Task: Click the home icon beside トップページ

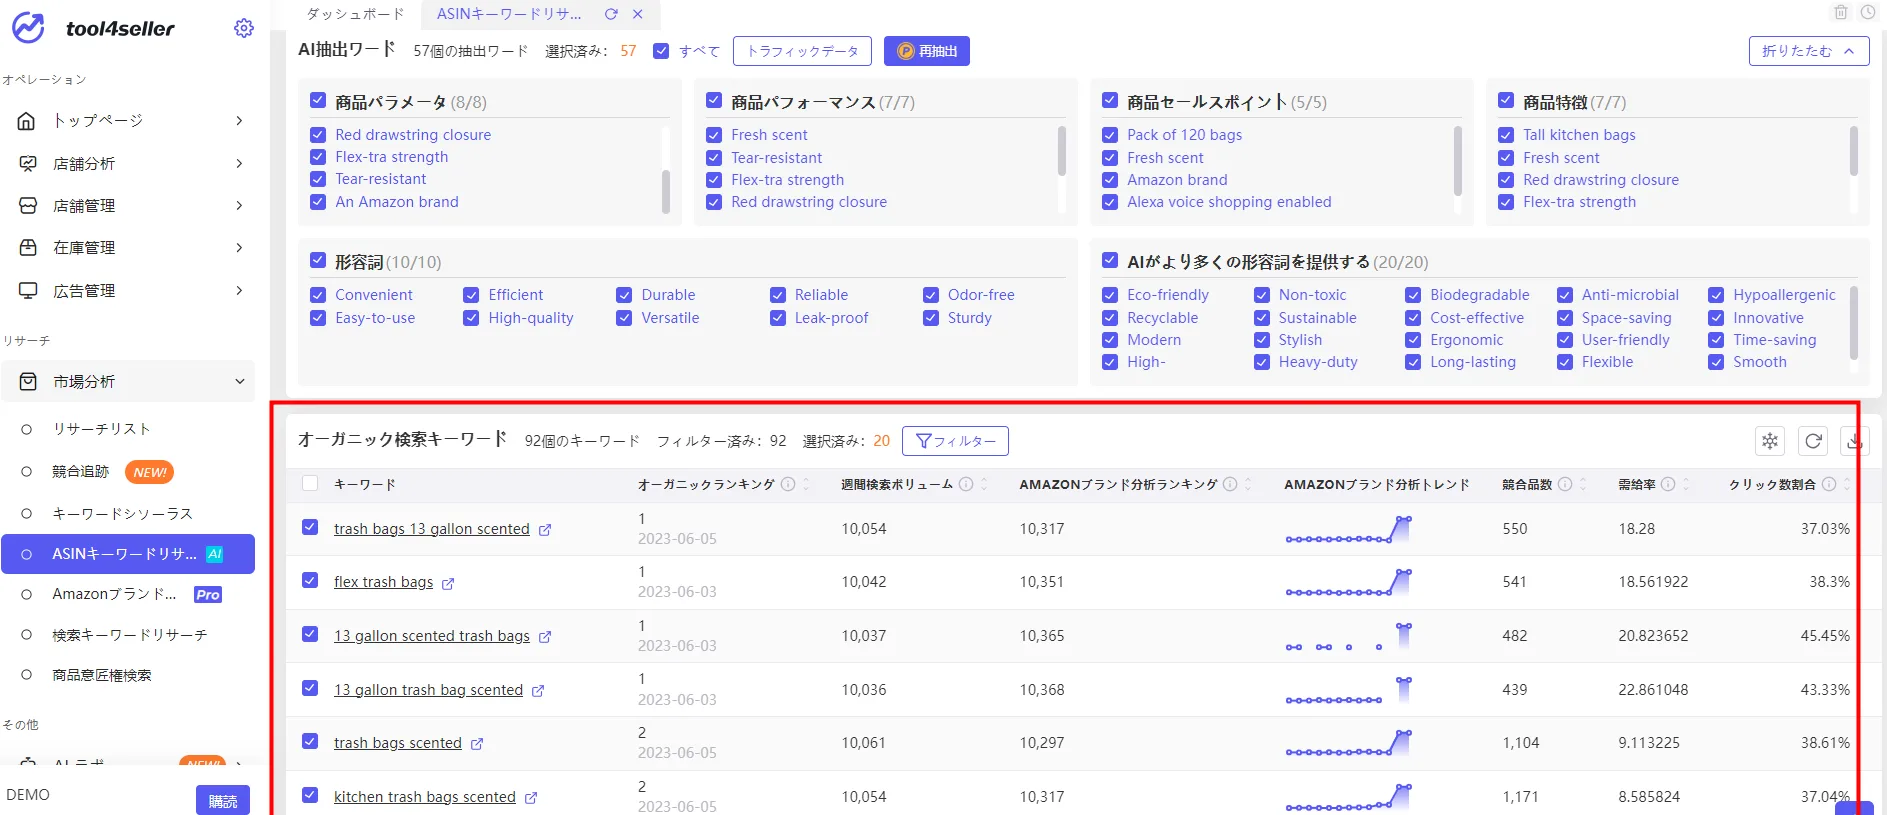Action: [x=27, y=121]
